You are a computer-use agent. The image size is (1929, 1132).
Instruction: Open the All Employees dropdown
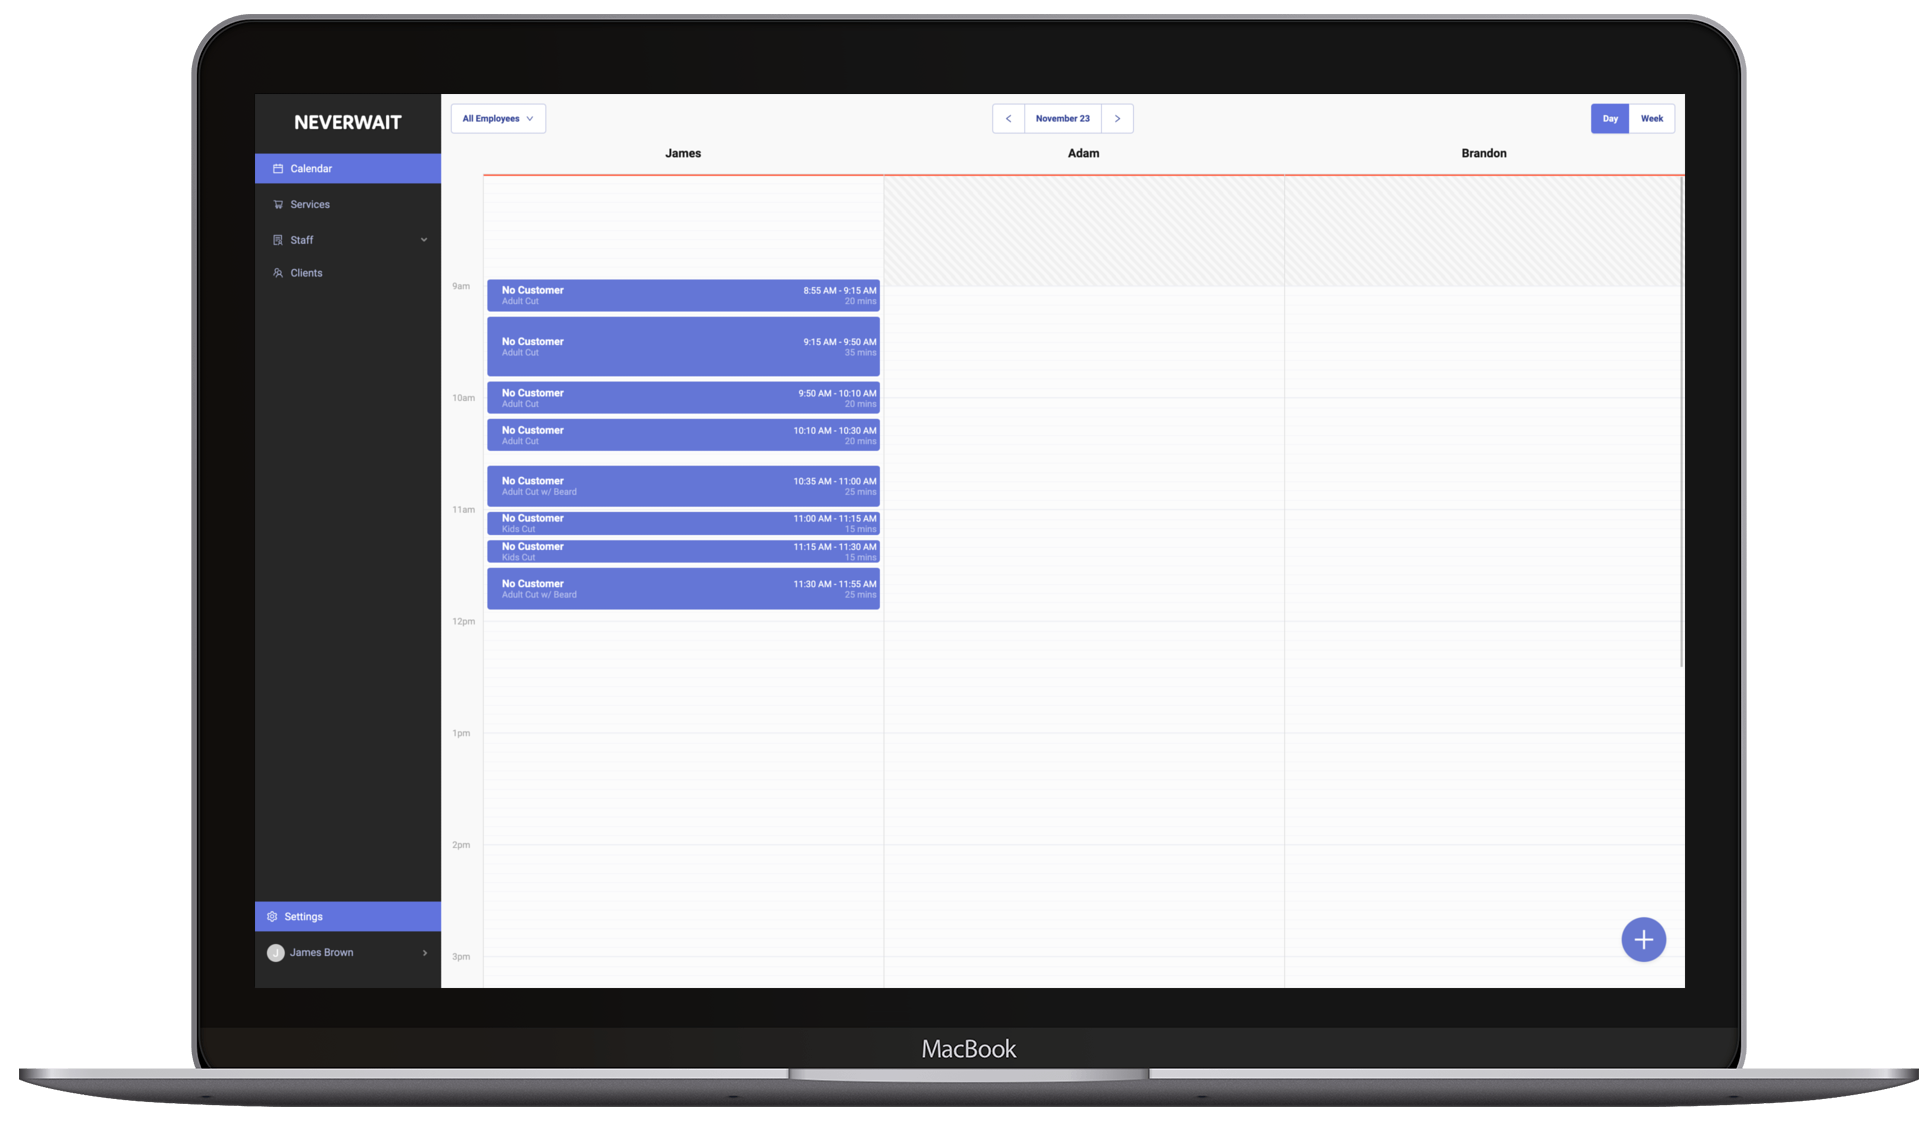pos(497,117)
